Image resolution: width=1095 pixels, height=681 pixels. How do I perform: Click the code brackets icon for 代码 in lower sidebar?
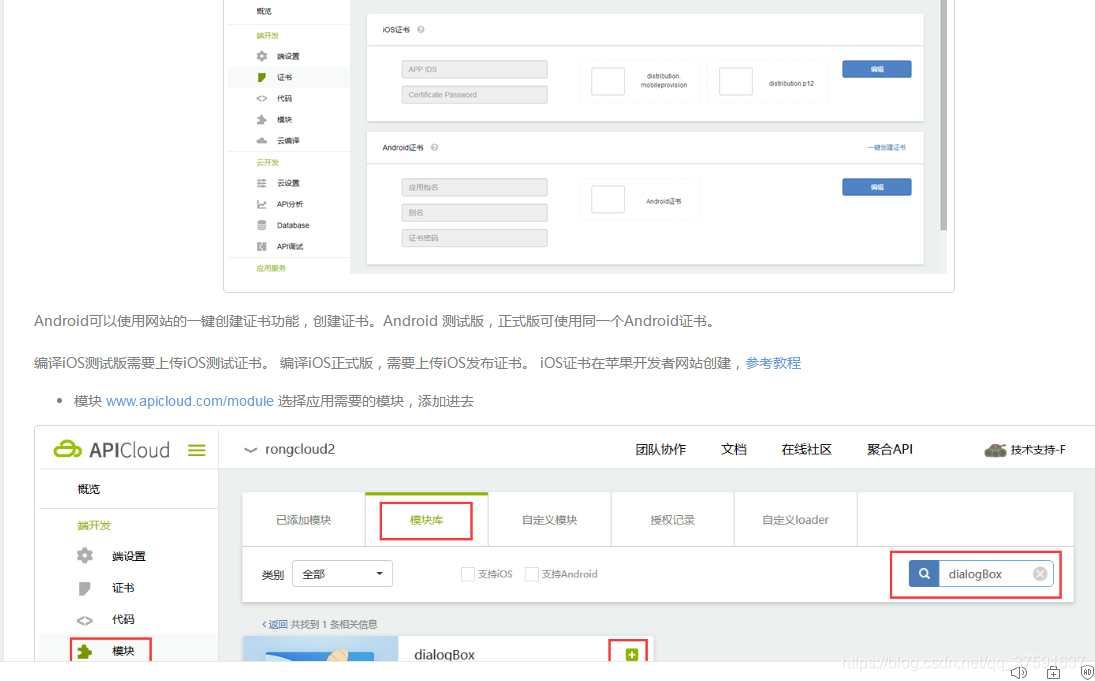point(84,620)
